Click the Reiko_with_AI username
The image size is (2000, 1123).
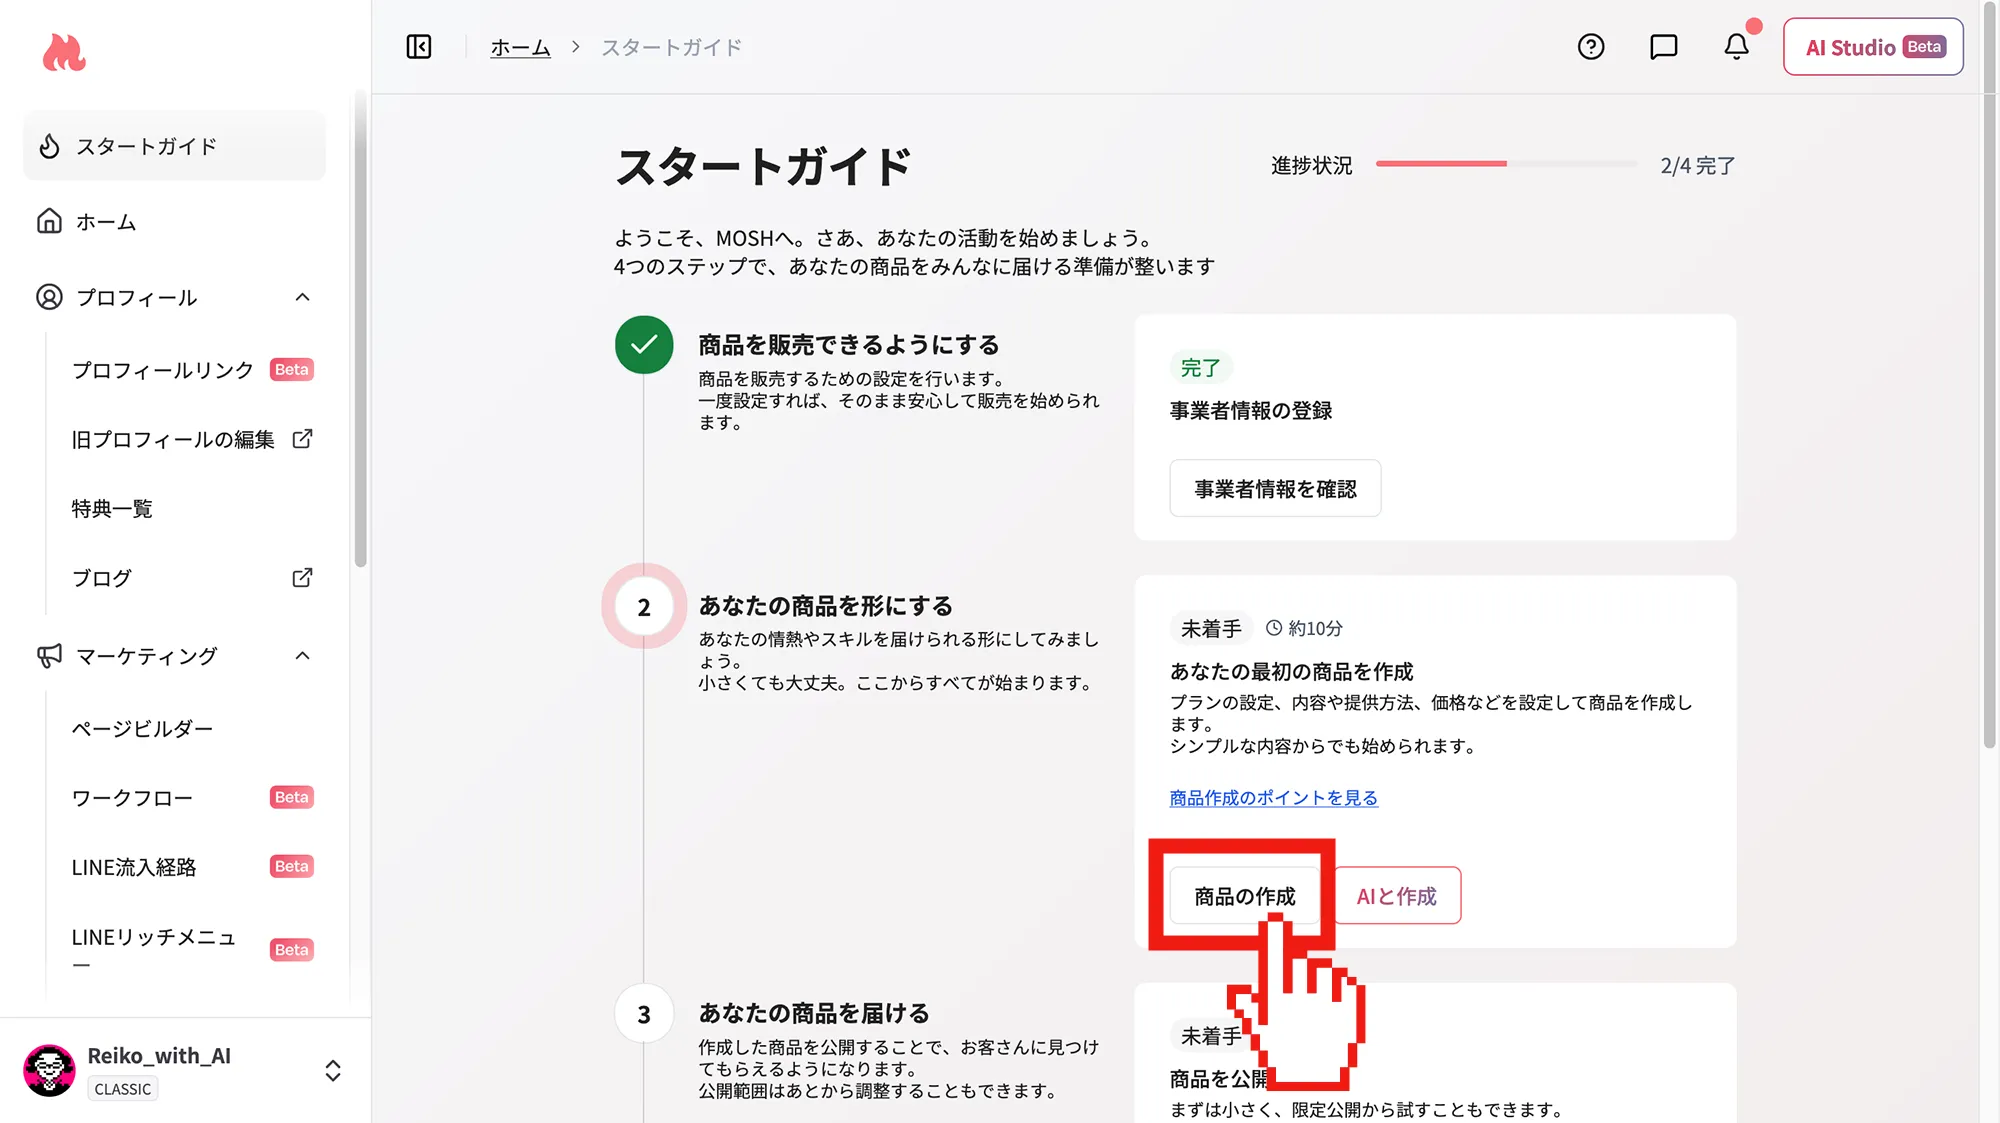(159, 1056)
